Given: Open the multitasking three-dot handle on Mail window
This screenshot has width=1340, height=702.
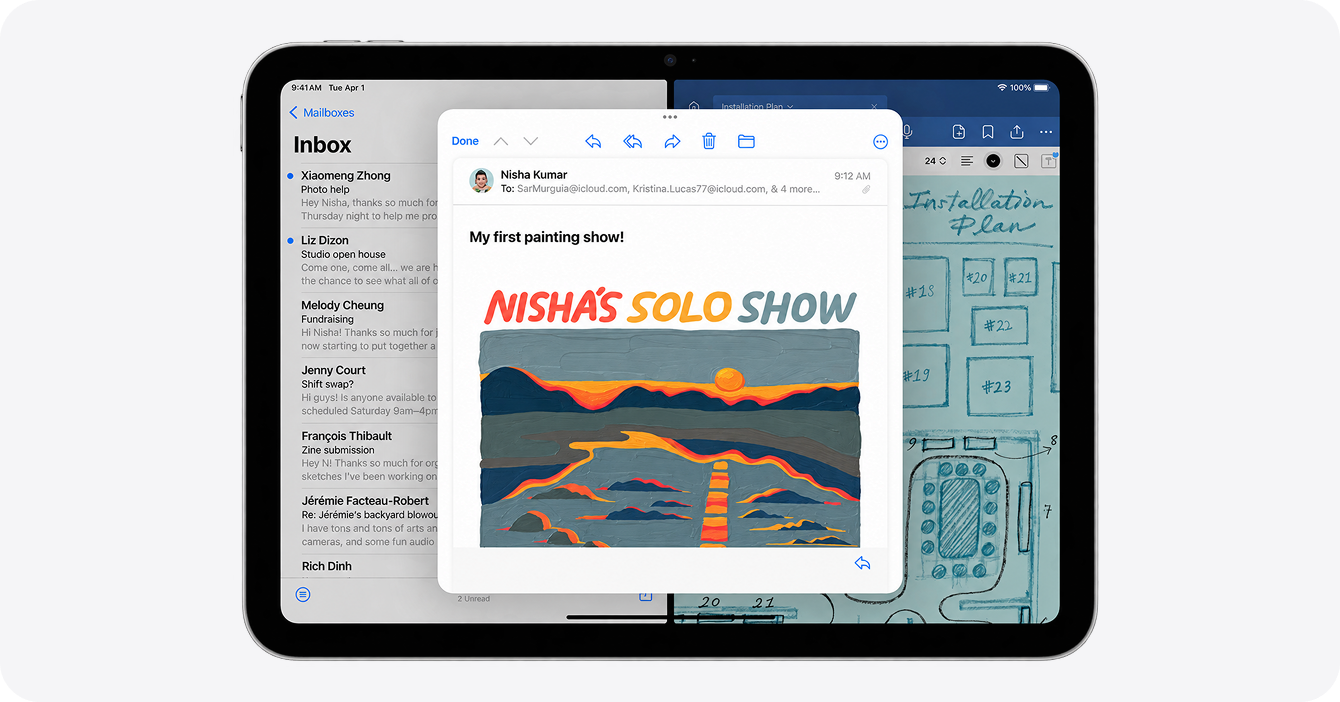Looking at the screenshot, I should click(670, 117).
